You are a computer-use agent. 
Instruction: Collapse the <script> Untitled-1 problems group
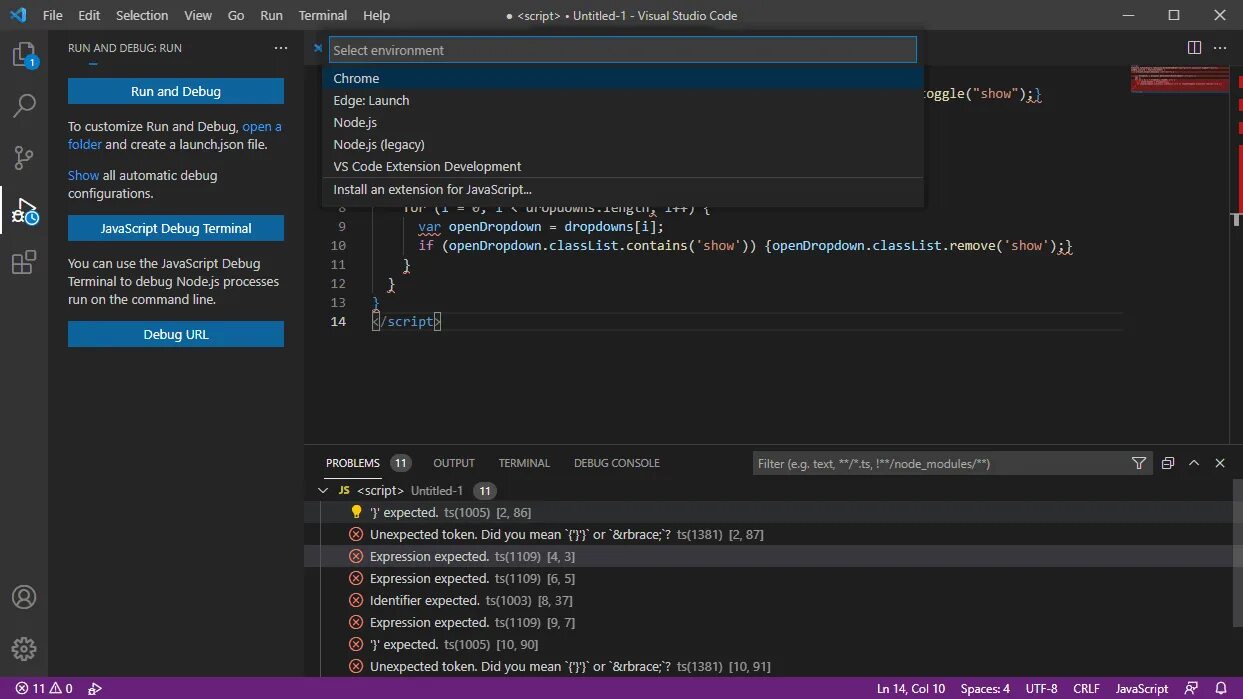(x=322, y=490)
